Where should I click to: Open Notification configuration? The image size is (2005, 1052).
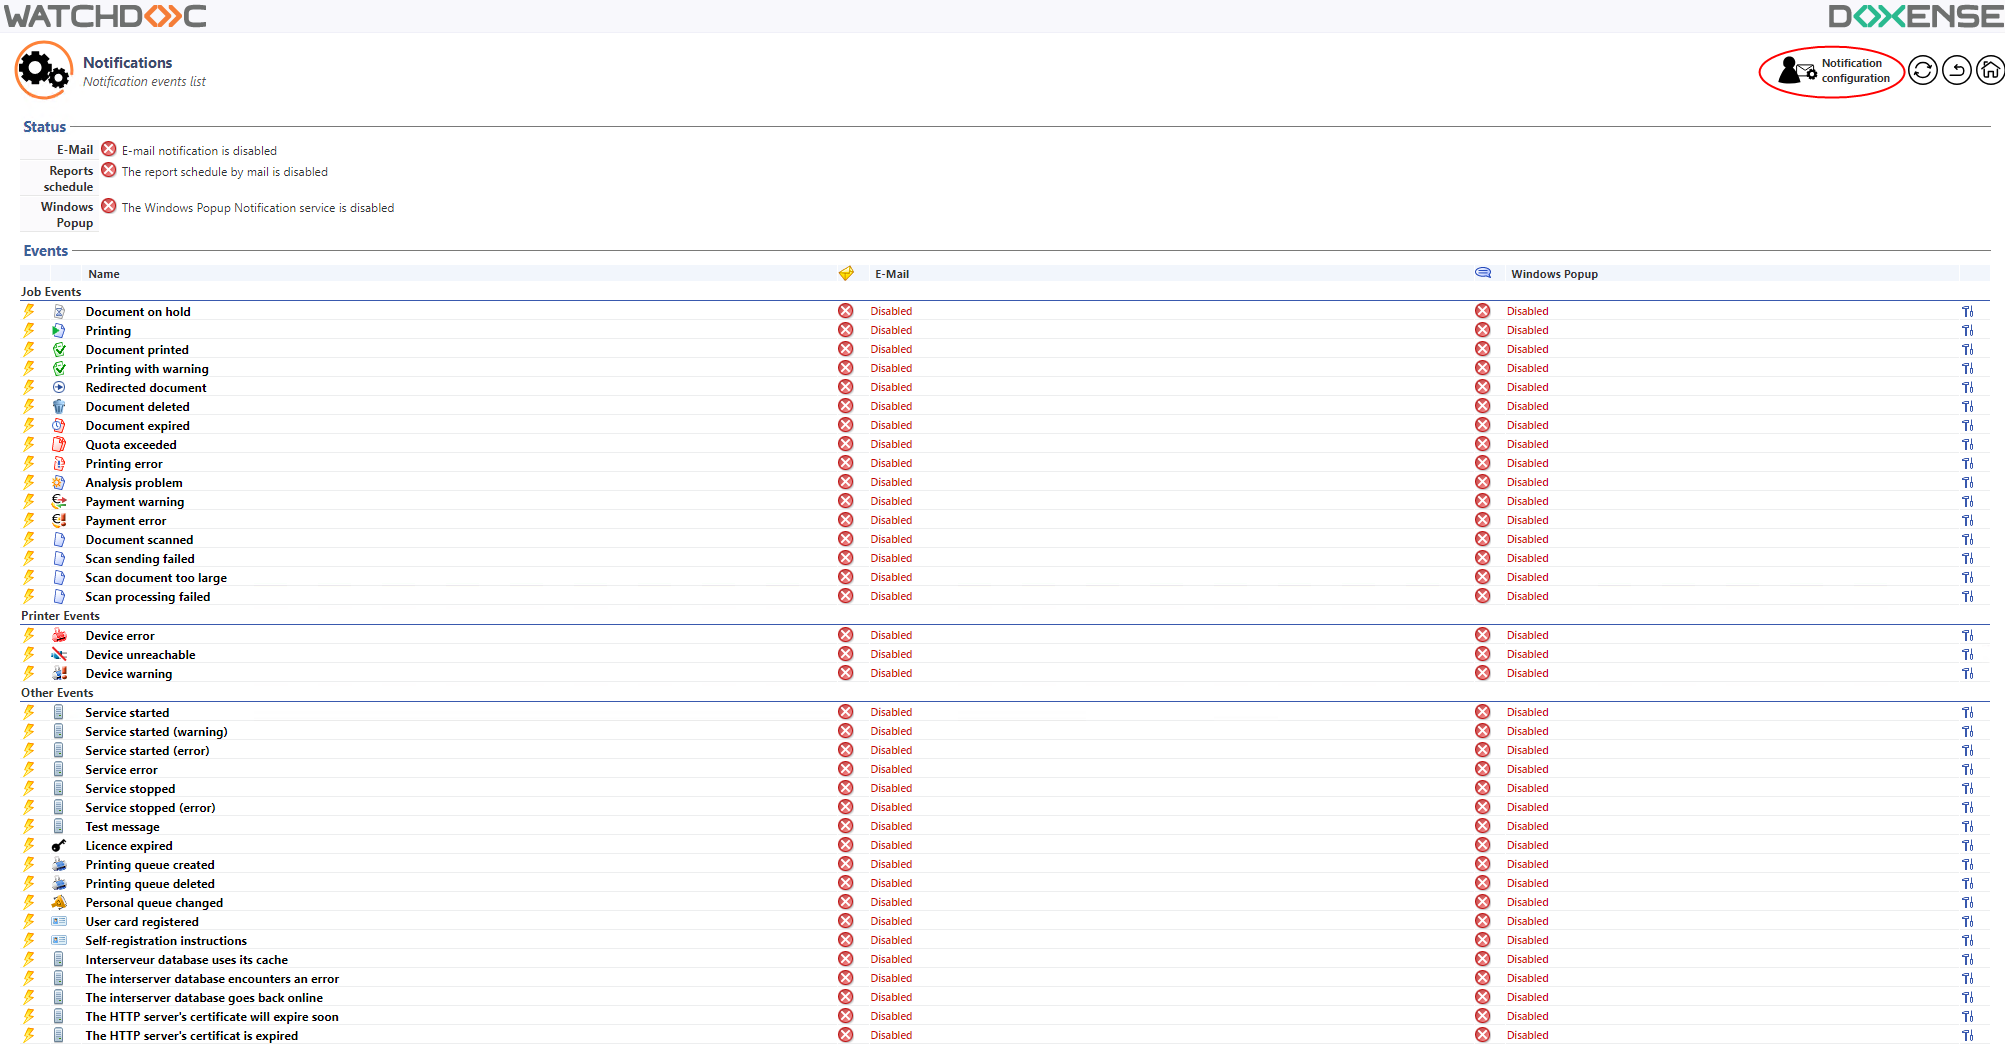coord(1832,71)
